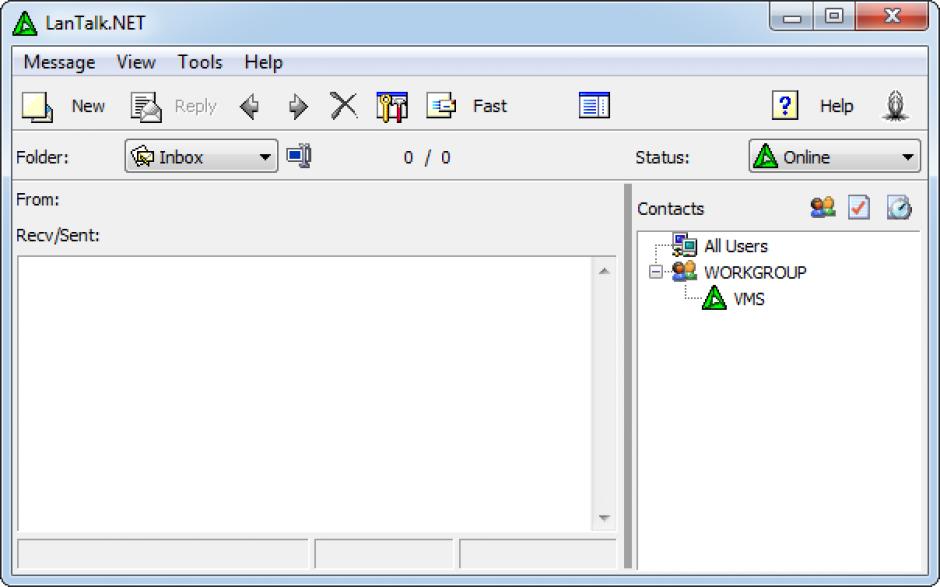This screenshot has height=587, width=940.
Task: Click the monitor icon beside Inbox
Action: pos(299,156)
